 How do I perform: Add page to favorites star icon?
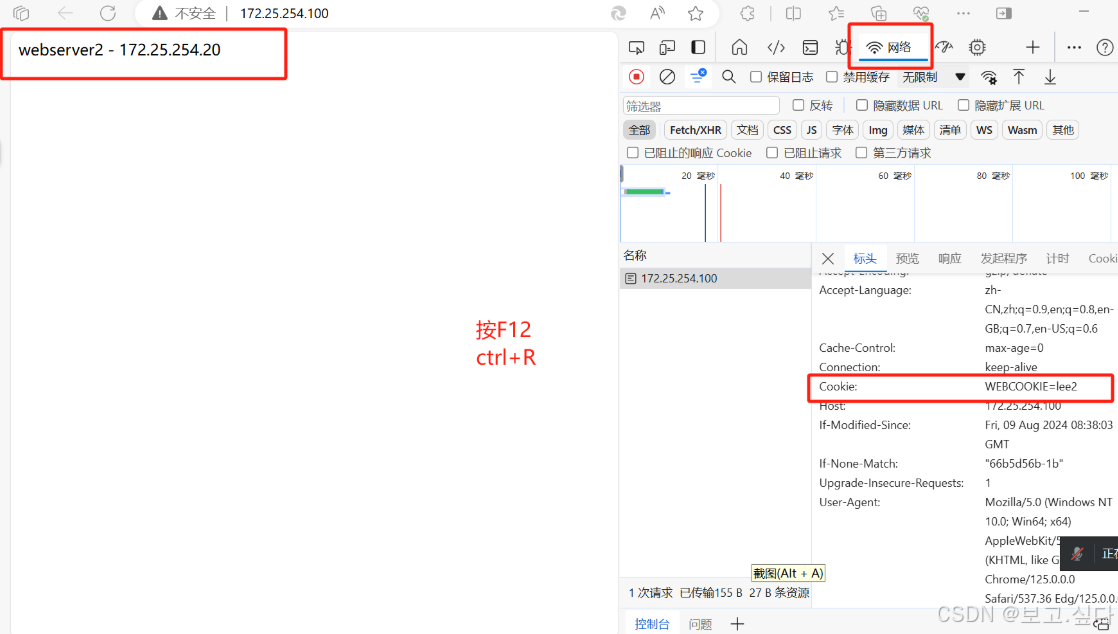click(x=695, y=13)
